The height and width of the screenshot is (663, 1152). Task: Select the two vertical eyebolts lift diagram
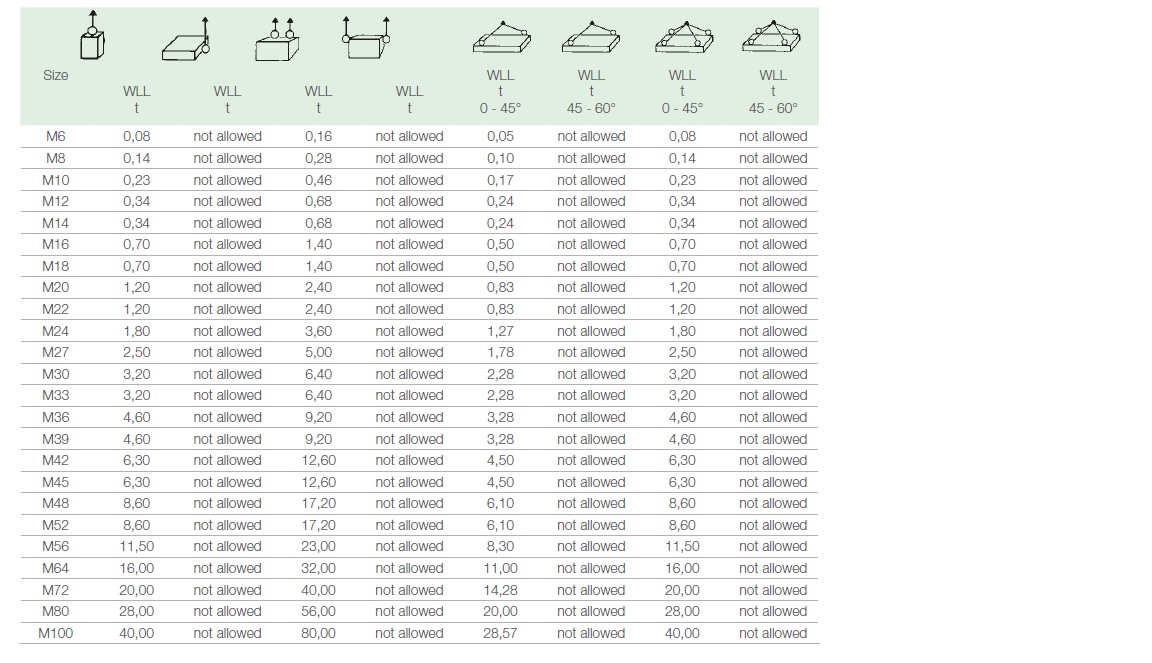tap(279, 40)
